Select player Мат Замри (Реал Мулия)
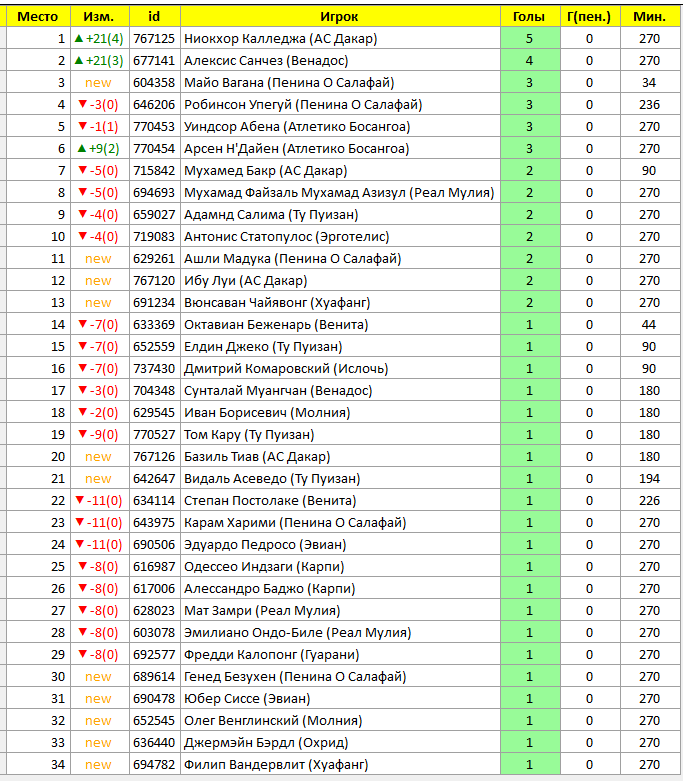 point(262,610)
